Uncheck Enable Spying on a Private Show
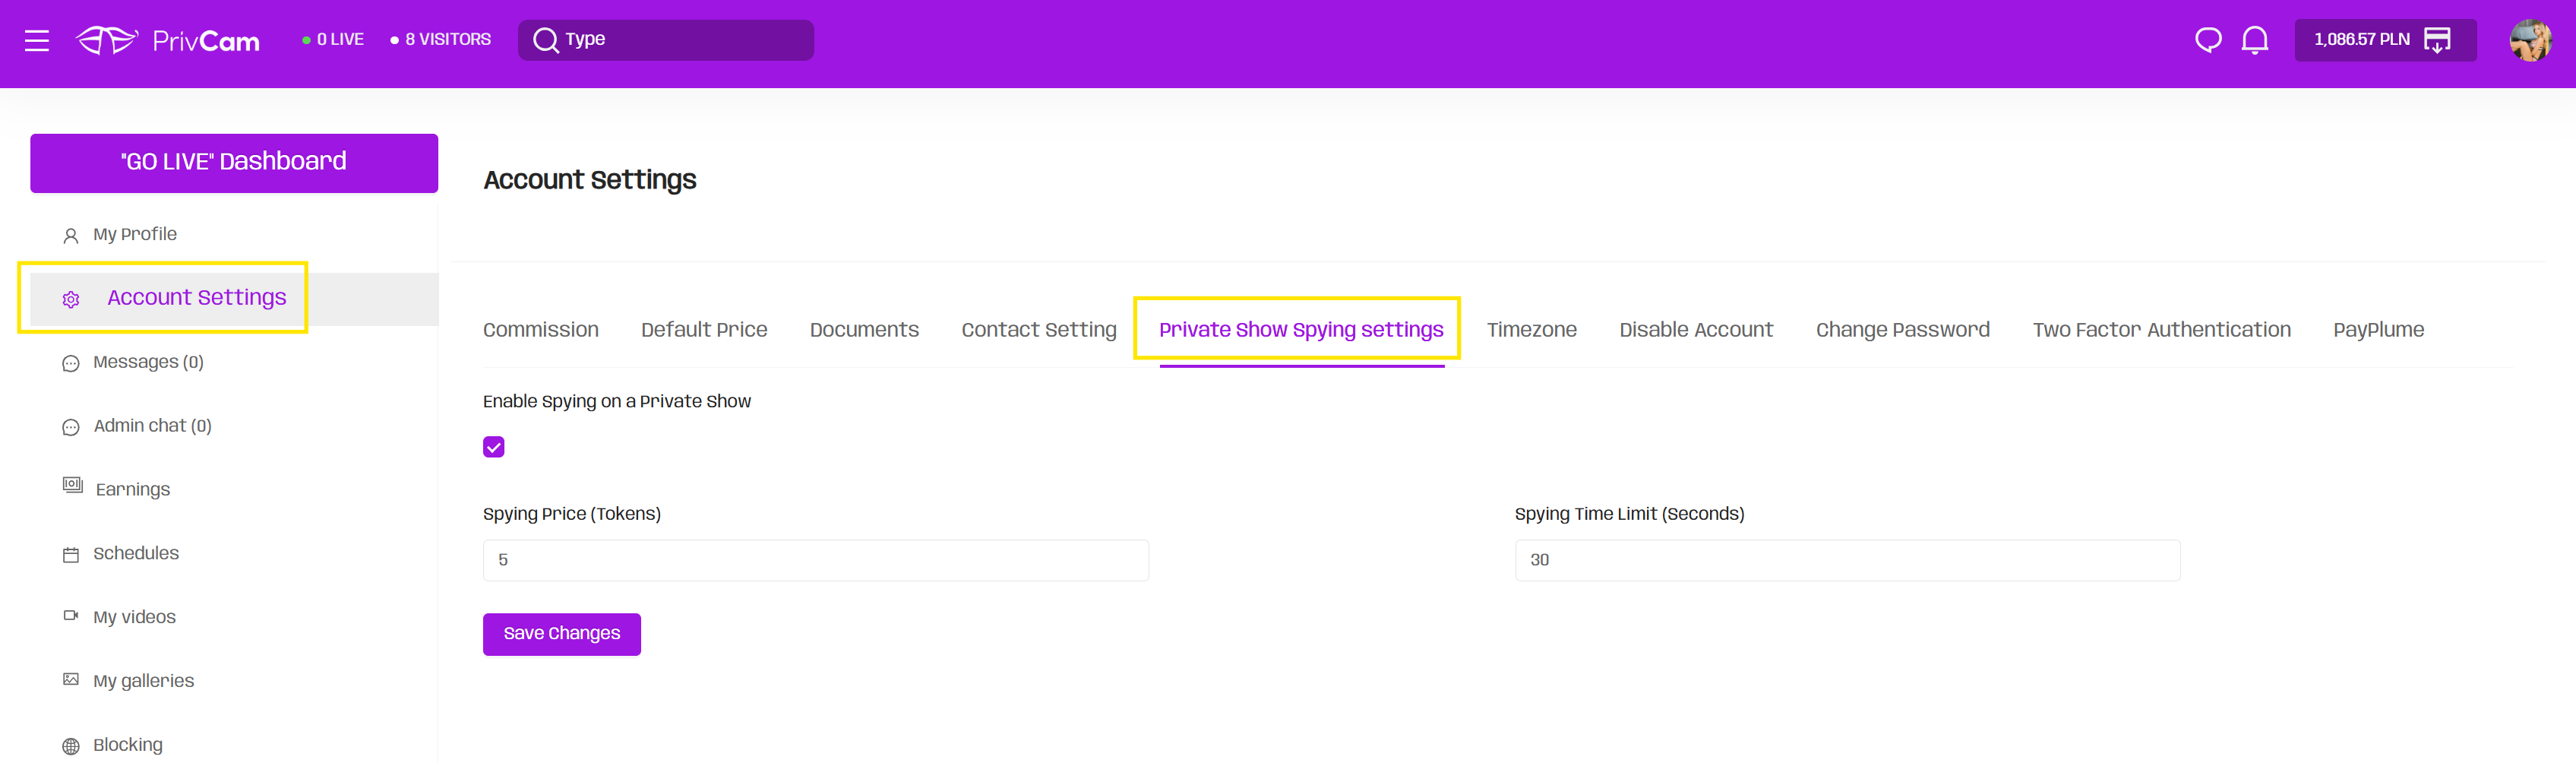Screen dimensions: 2576x763 pos(494,447)
